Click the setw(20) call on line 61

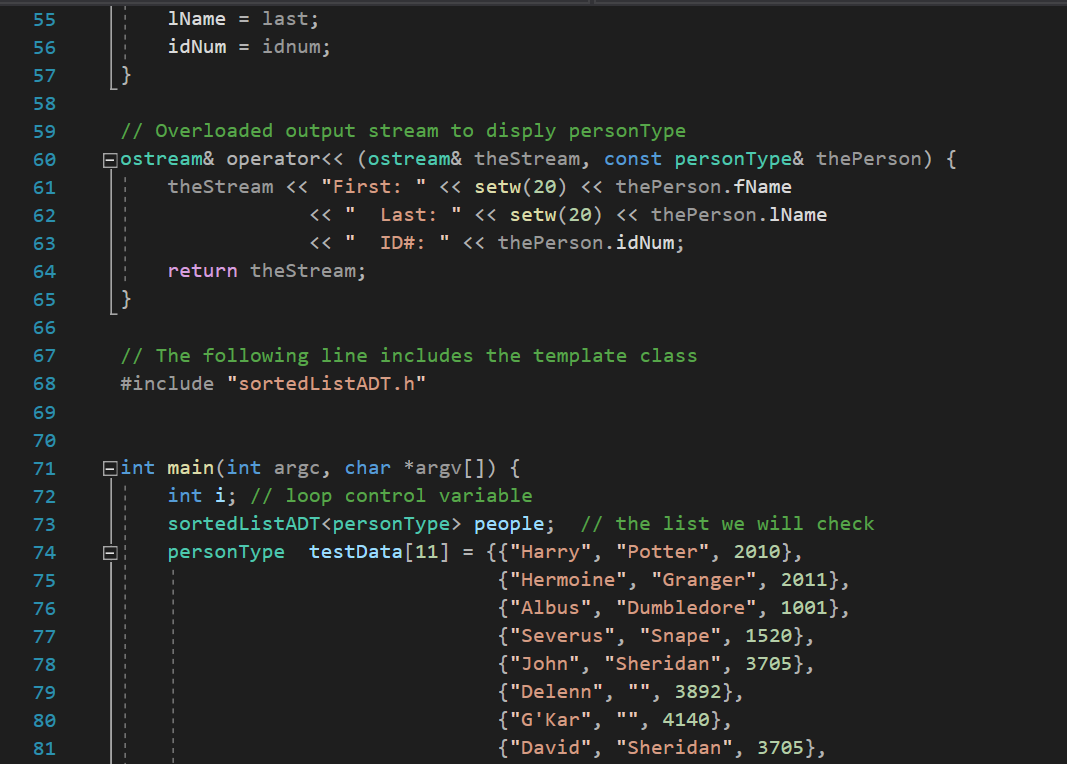click(x=524, y=187)
